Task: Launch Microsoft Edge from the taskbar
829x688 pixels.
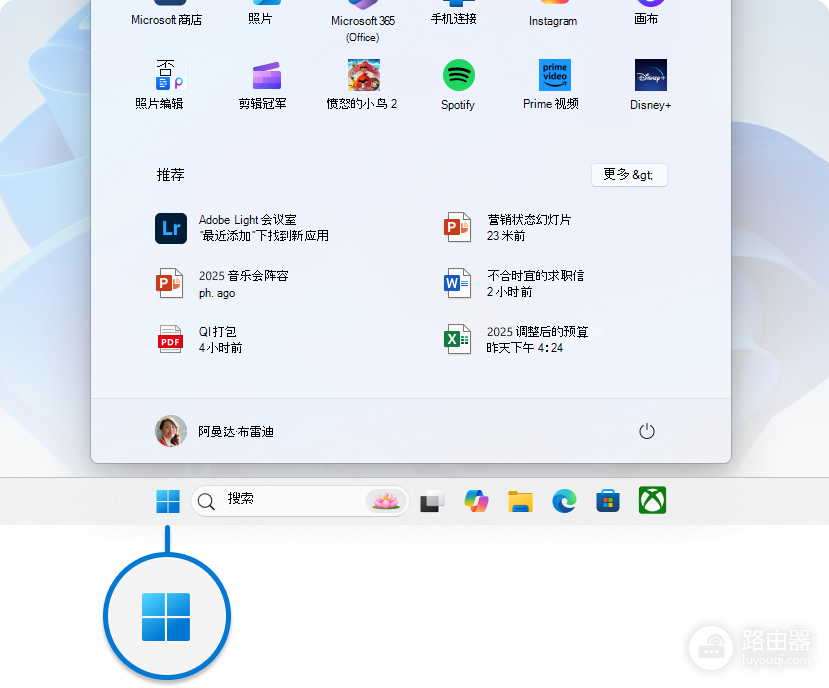Action: point(564,501)
